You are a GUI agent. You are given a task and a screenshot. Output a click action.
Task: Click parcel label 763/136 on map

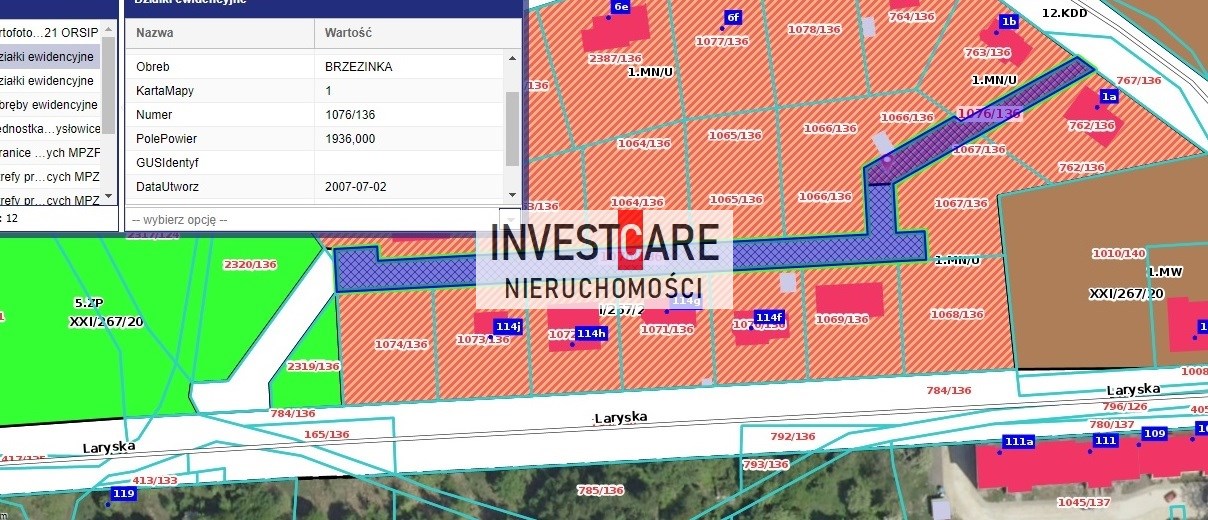[x=987, y=52]
